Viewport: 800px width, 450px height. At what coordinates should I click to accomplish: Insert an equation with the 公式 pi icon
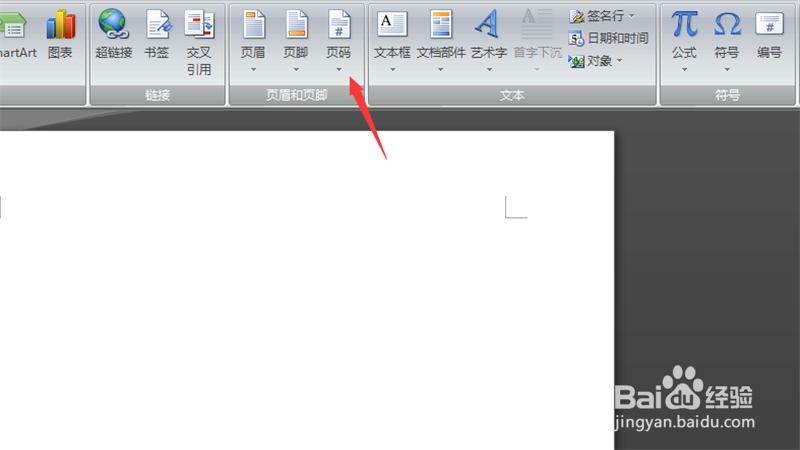pos(684,23)
